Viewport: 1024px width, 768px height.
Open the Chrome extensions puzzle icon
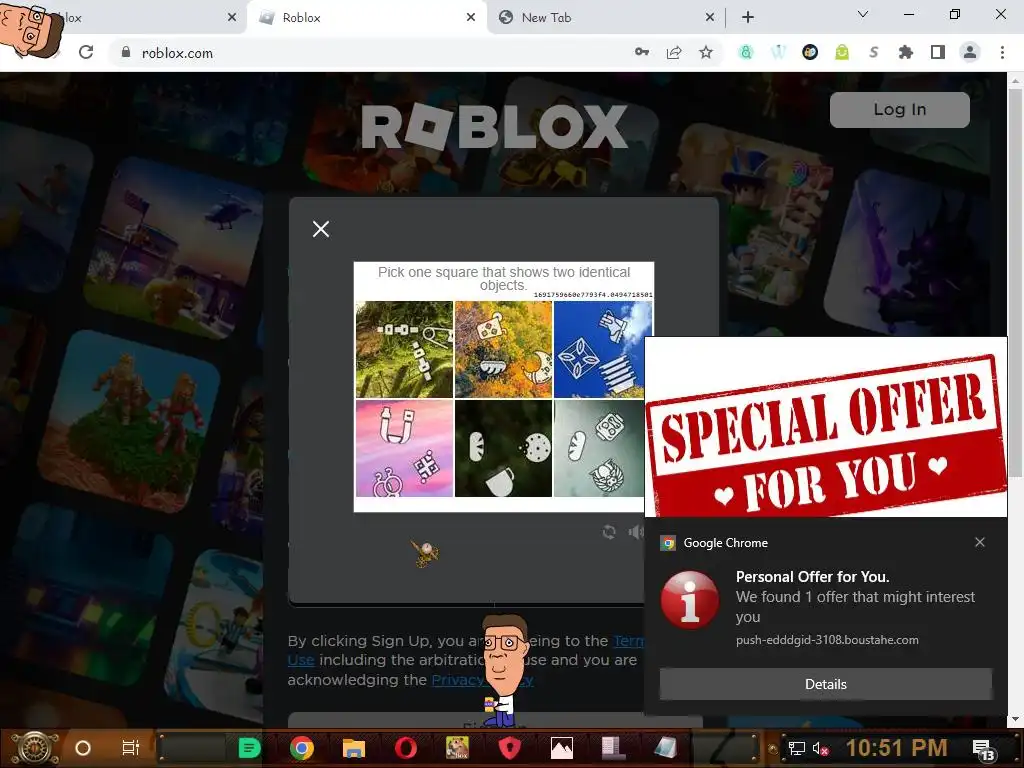(x=906, y=52)
